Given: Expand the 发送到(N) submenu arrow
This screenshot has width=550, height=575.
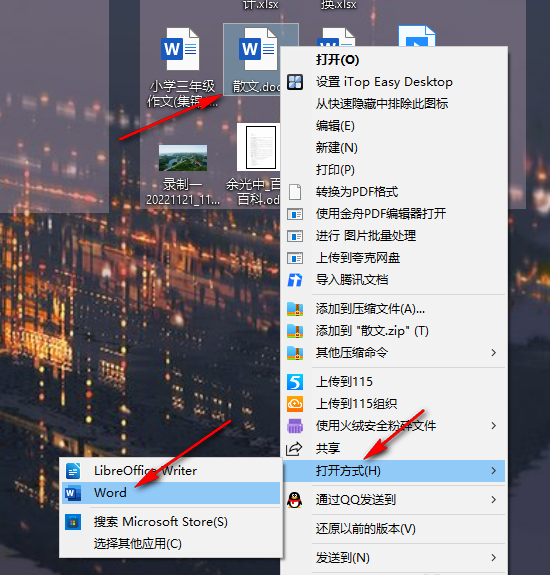Looking at the screenshot, I should [x=494, y=558].
